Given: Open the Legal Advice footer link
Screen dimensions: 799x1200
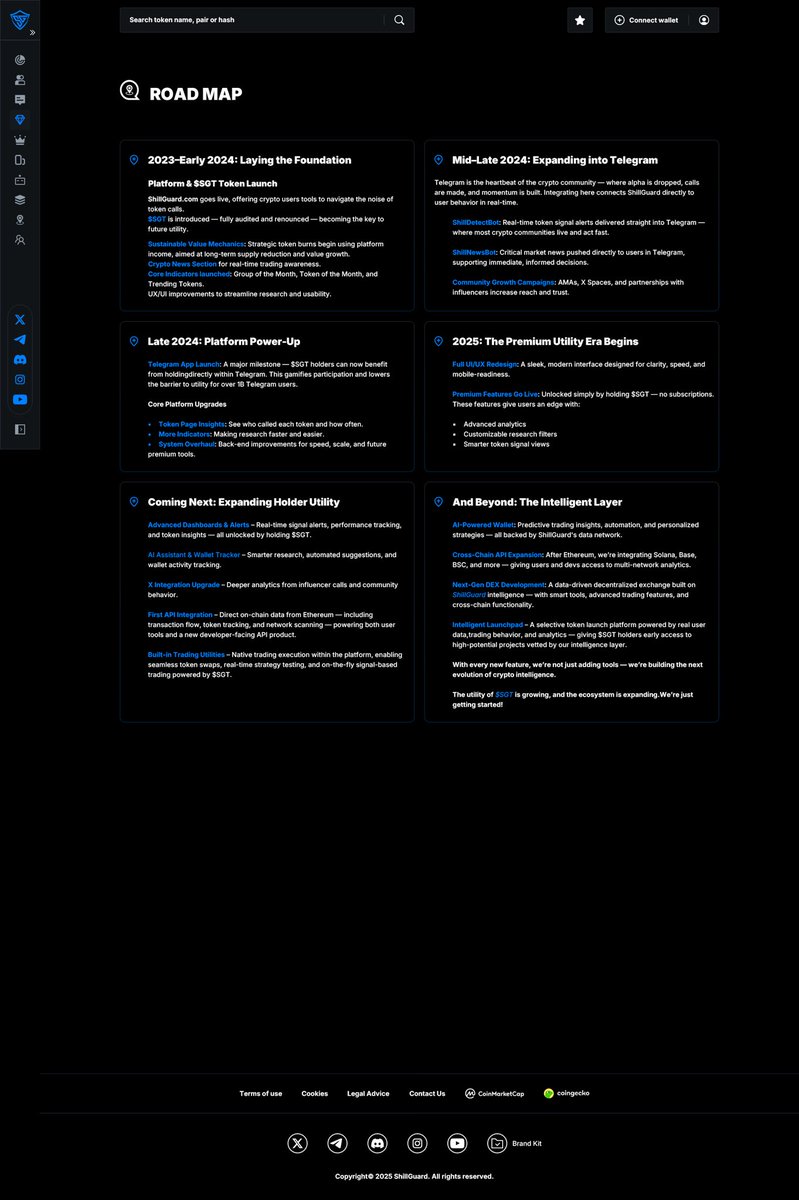Looking at the screenshot, I should 368,1093.
